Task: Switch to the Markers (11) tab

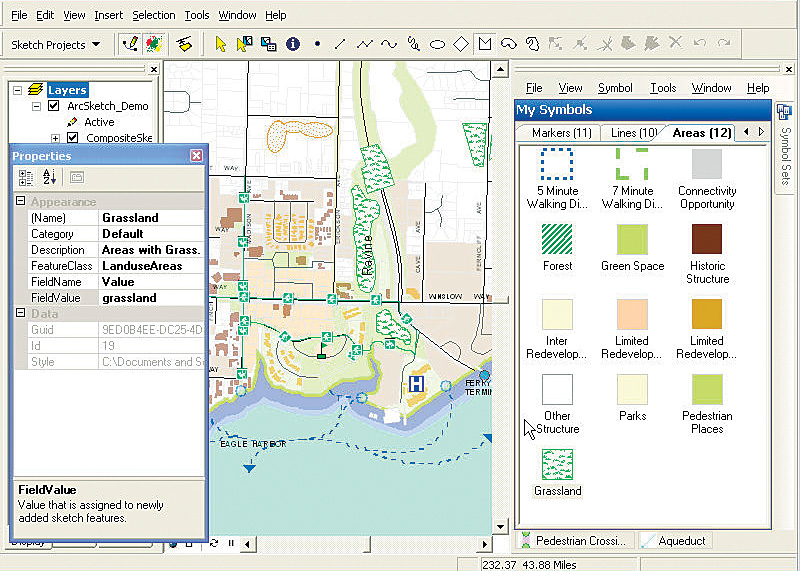Action: (561, 133)
